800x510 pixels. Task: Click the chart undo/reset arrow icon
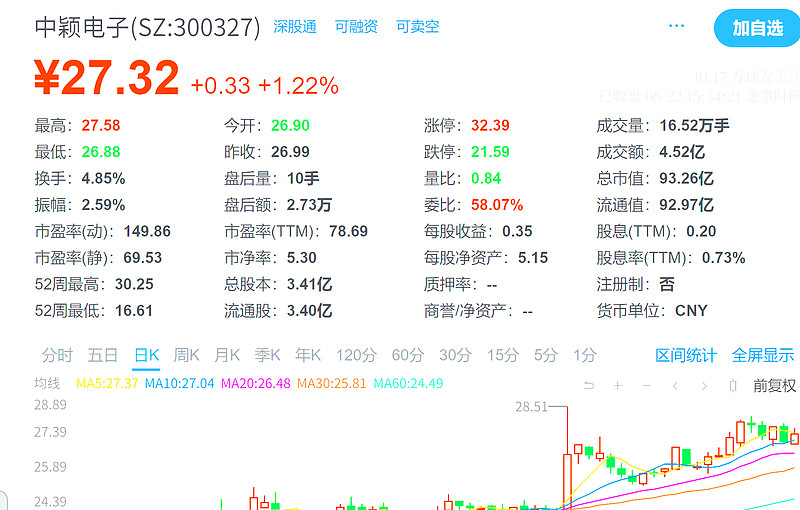pyautogui.click(x=589, y=386)
